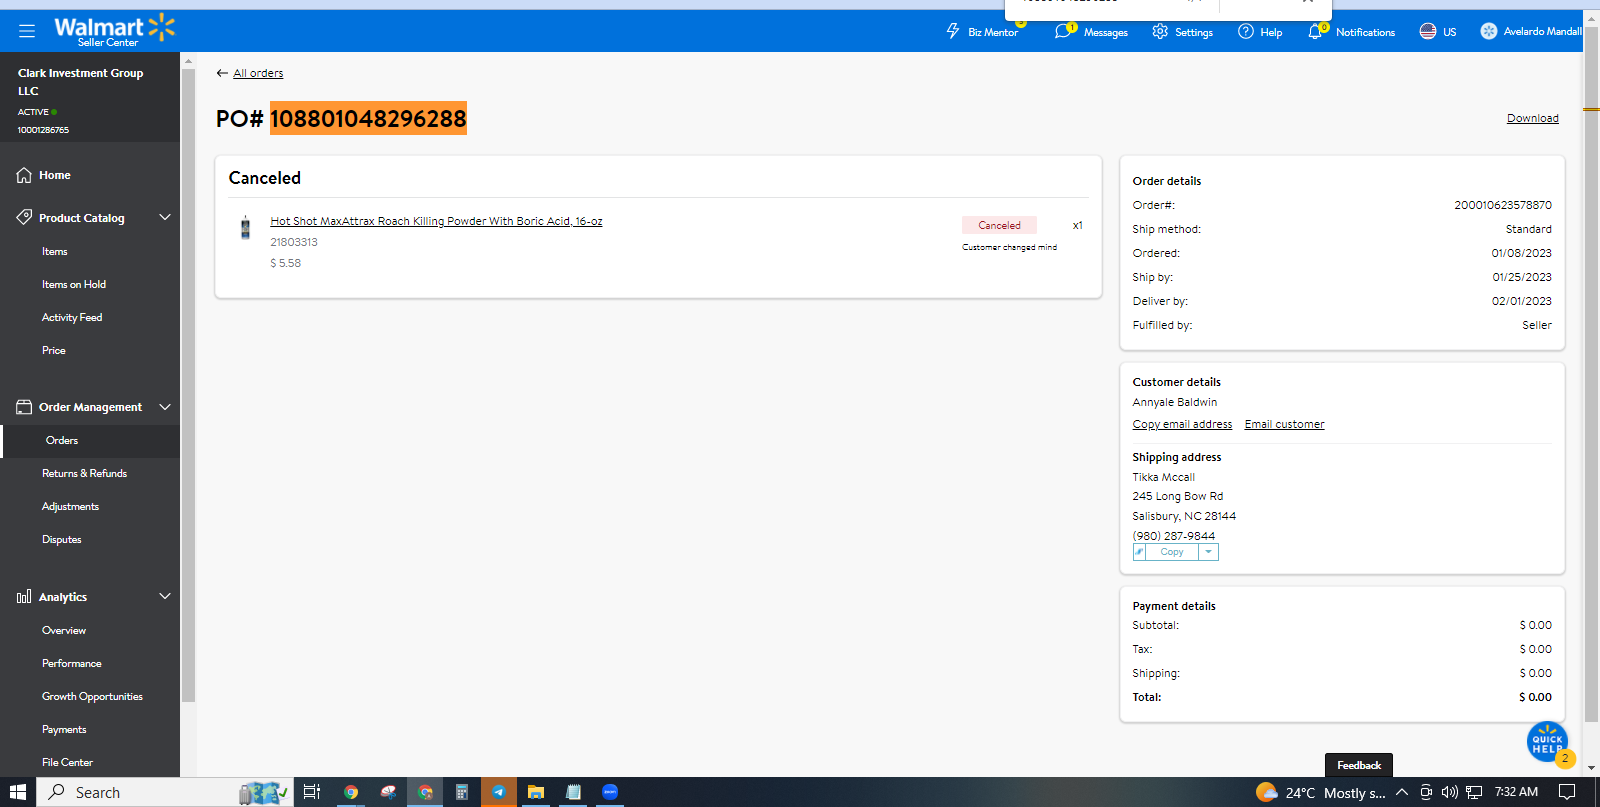Viewport: 1600px width, 807px height.
Task: Click the order number 200010623578870
Action: [1503, 205]
